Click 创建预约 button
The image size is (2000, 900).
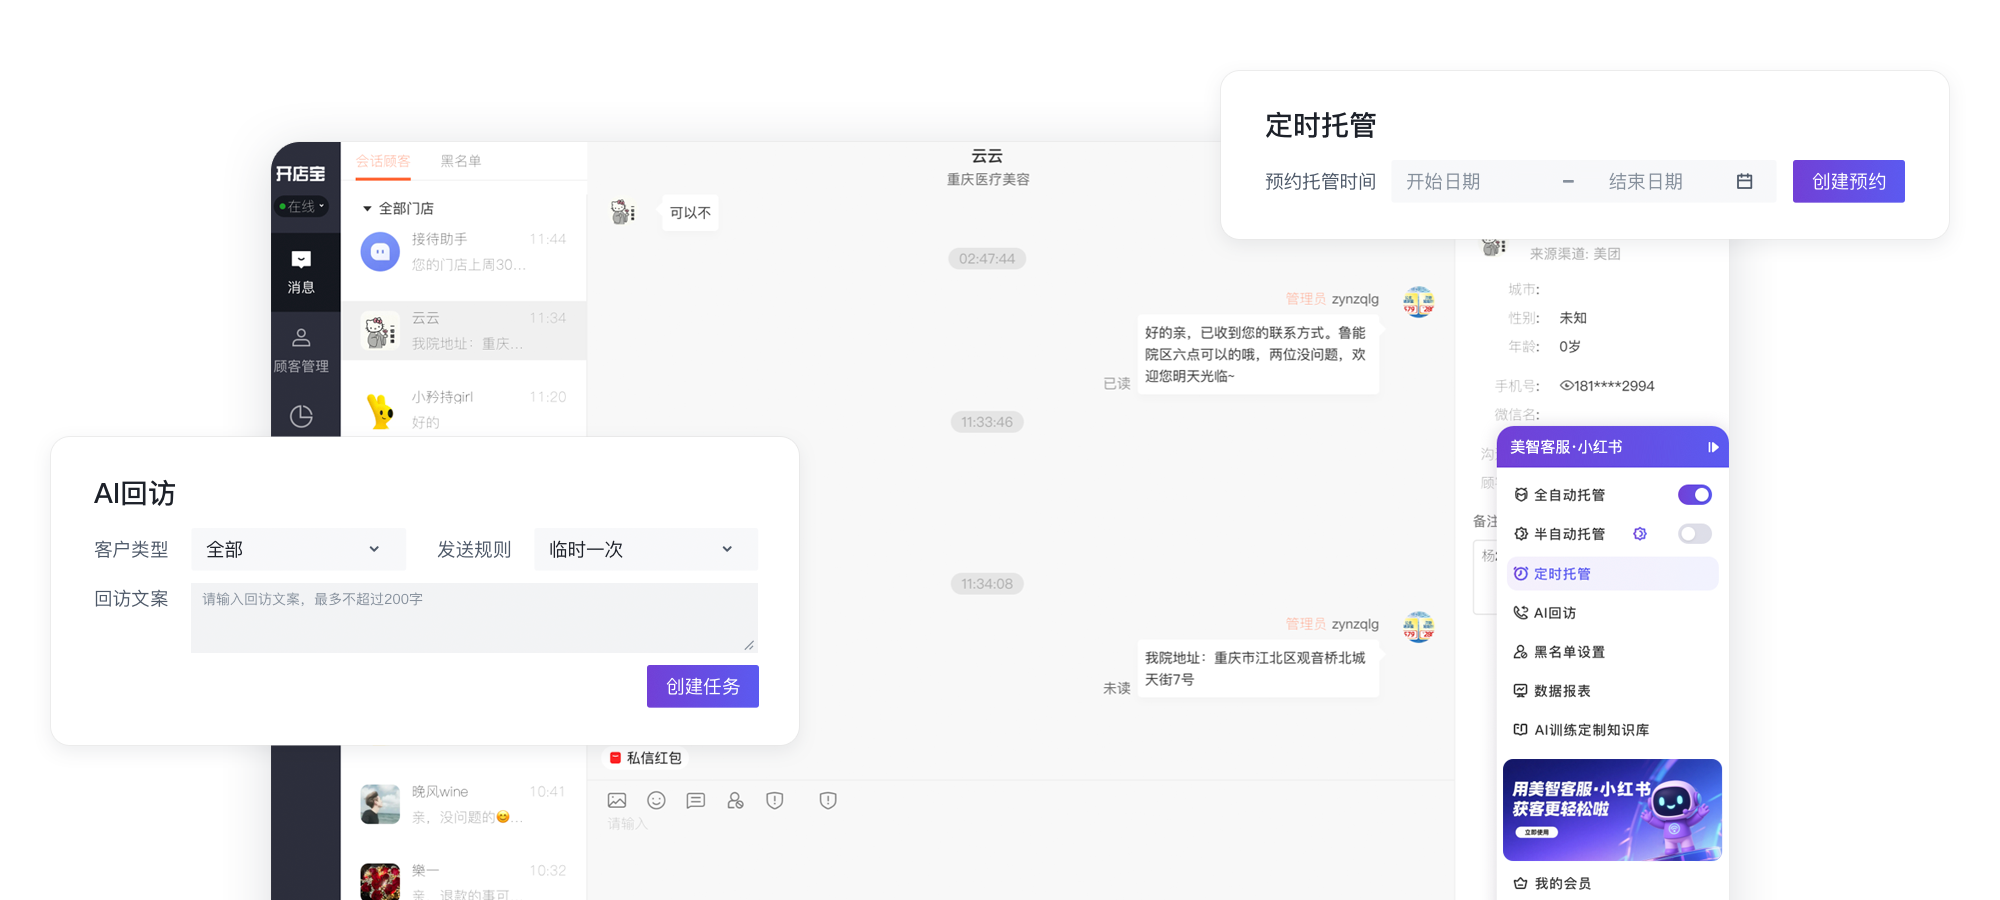1849,181
